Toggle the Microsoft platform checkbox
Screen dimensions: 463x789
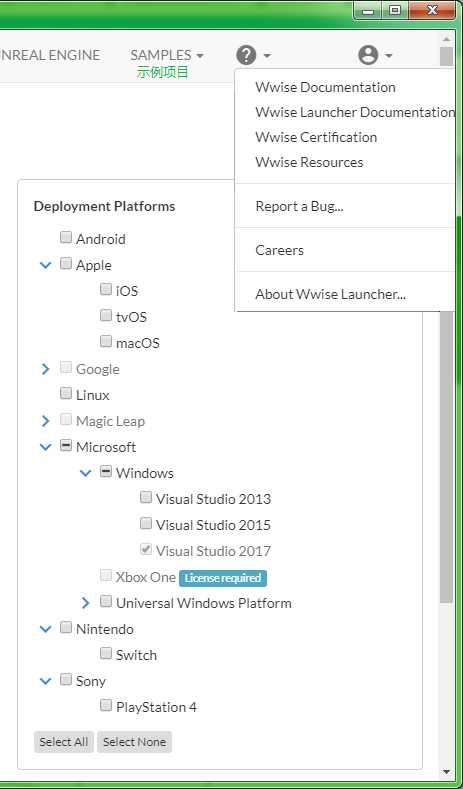tap(66, 445)
